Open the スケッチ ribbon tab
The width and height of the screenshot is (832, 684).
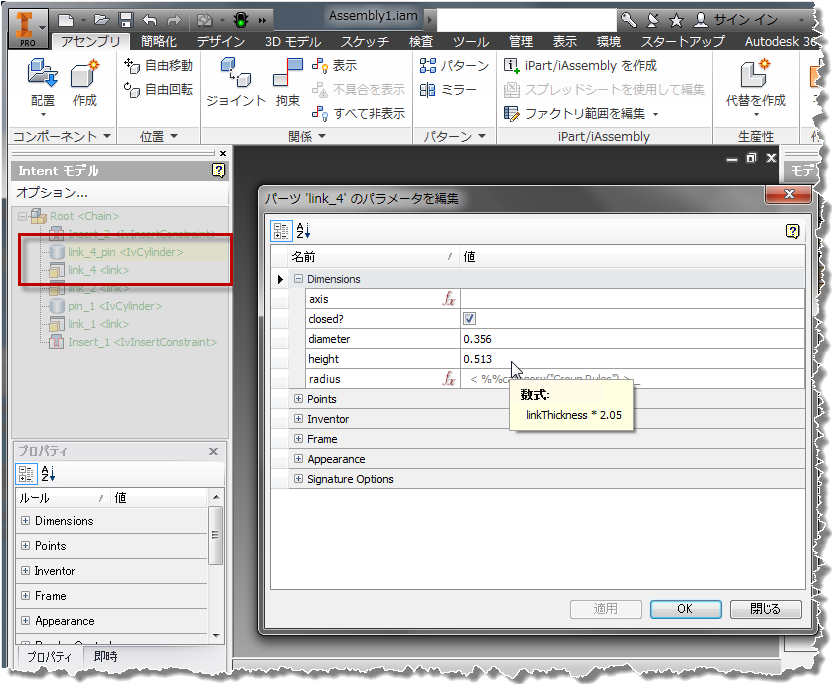(x=365, y=41)
